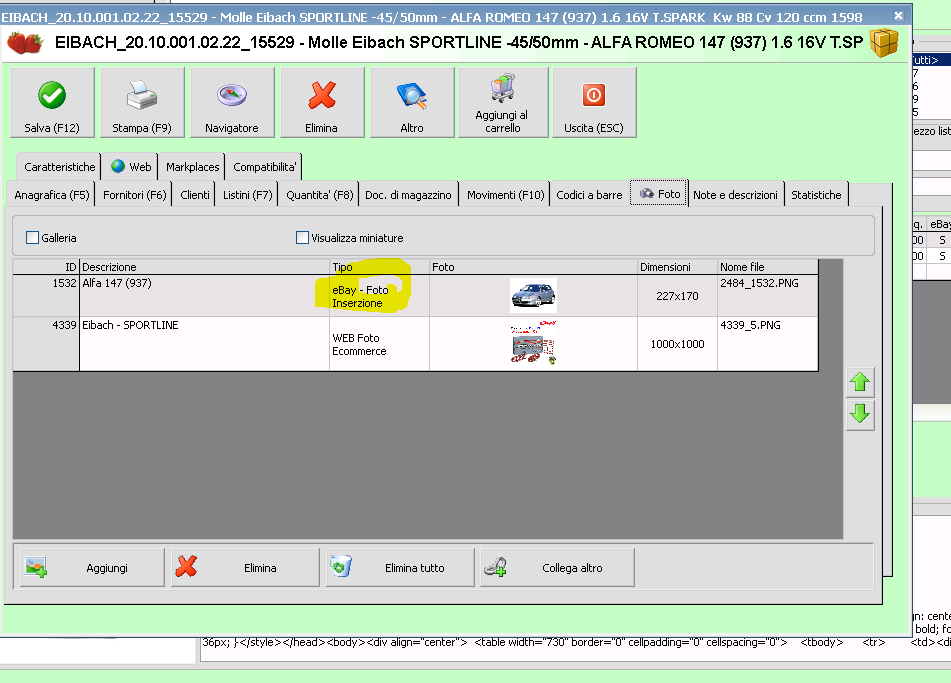Open the Codici a barre tab
The image size is (951, 683).
(x=589, y=195)
